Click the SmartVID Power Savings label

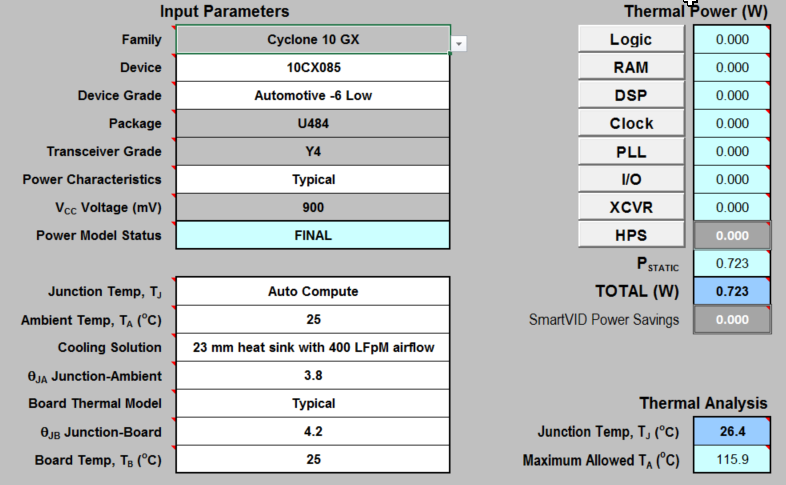click(604, 320)
